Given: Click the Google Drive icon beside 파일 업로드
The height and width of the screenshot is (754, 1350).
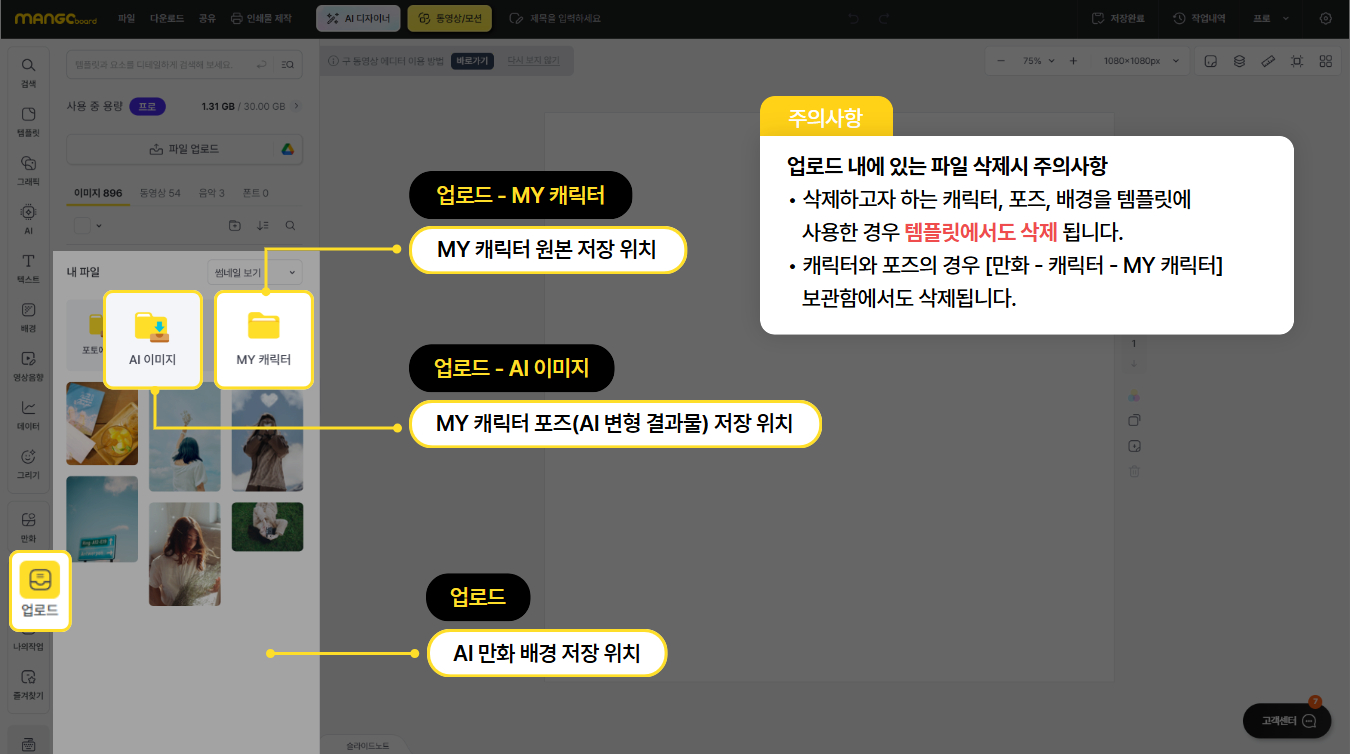Looking at the screenshot, I should click(286, 149).
